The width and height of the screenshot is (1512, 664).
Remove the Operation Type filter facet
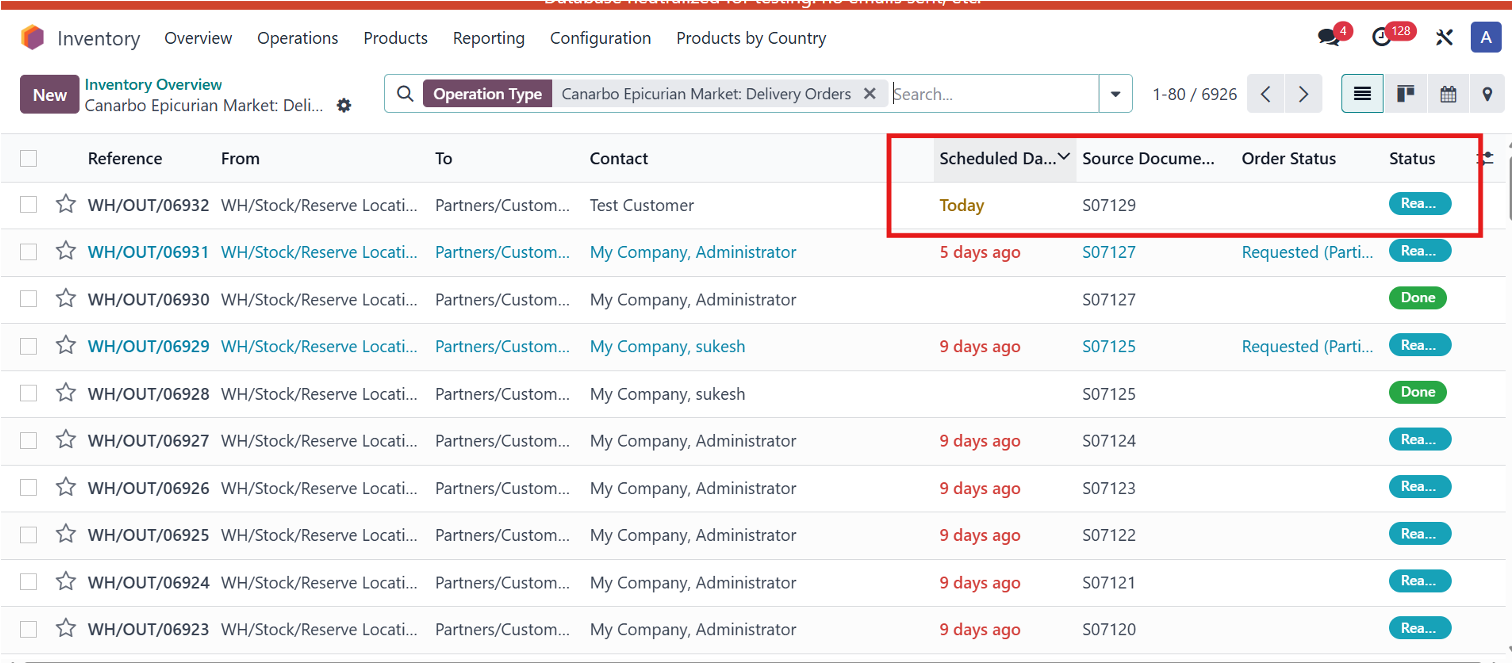(x=869, y=94)
